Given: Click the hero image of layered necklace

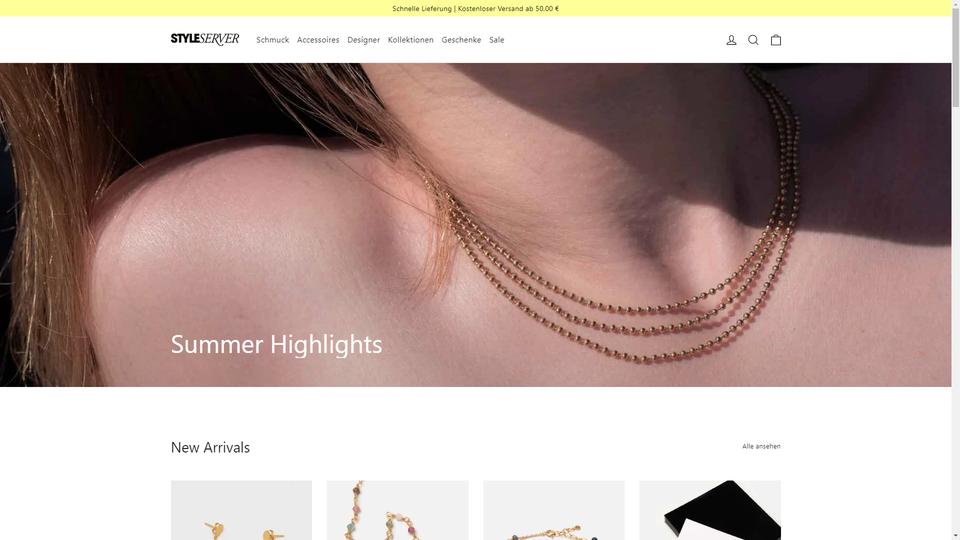Looking at the screenshot, I should (x=476, y=225).
